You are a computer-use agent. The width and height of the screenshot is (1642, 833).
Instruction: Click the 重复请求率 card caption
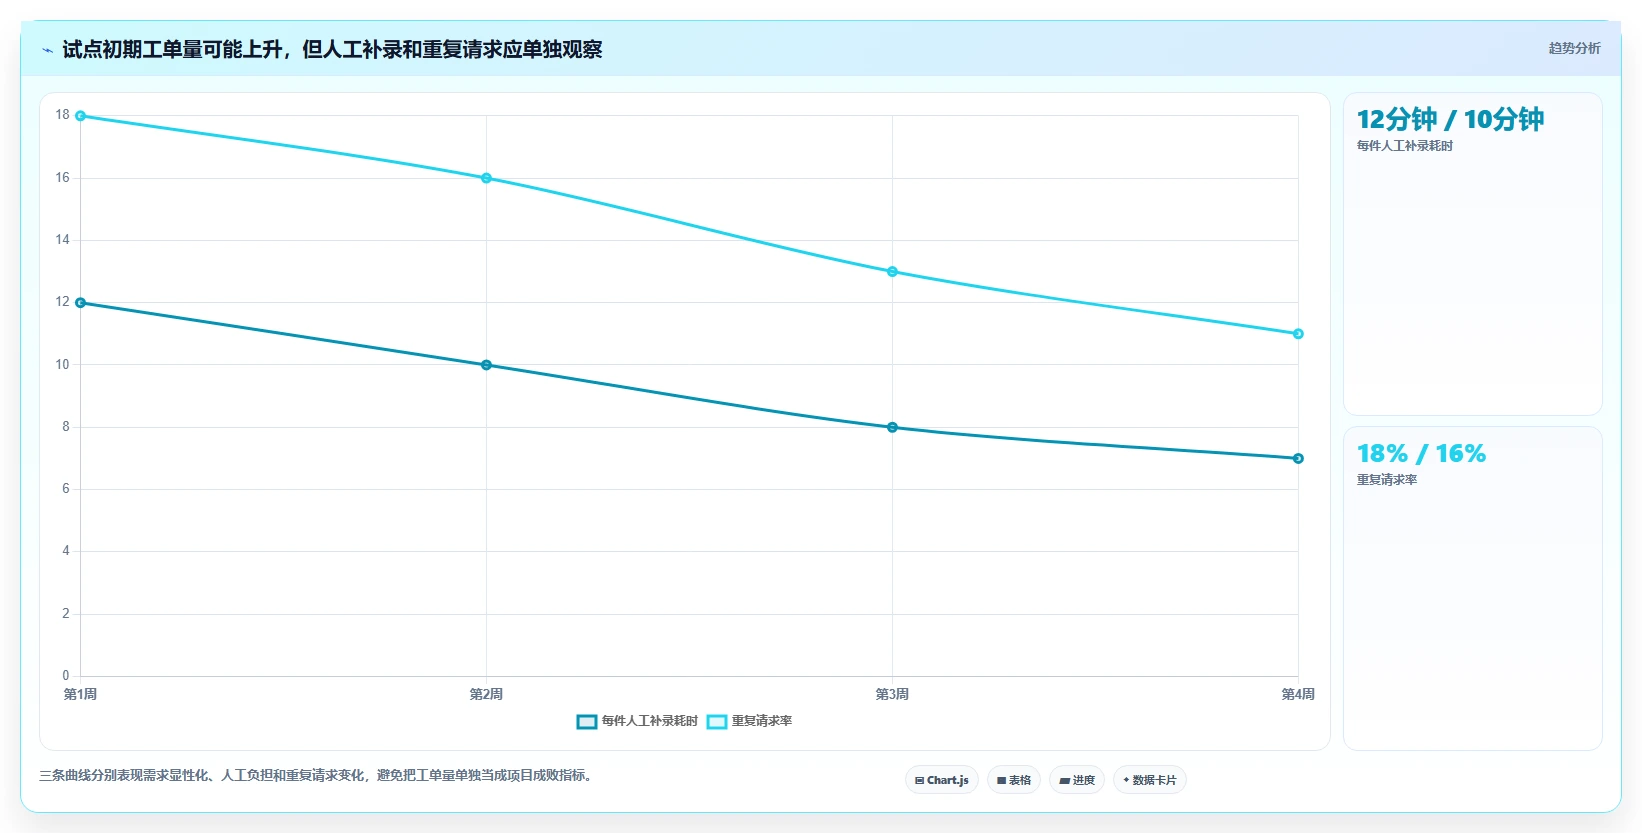tap(1387, 480)
